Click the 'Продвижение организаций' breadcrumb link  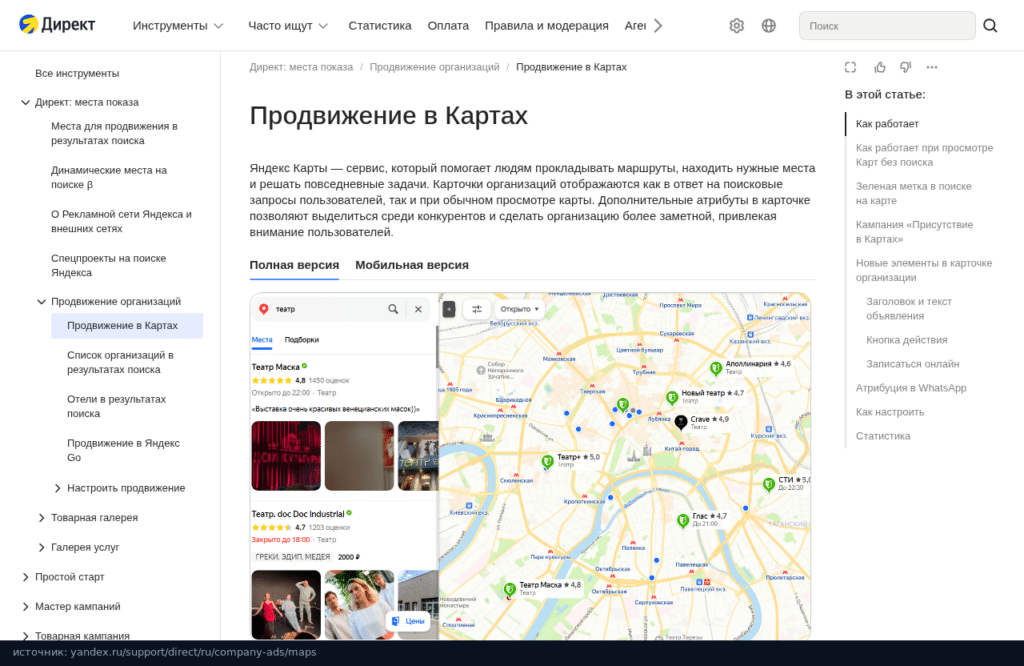pyautogui.click(x=434, y=67)
